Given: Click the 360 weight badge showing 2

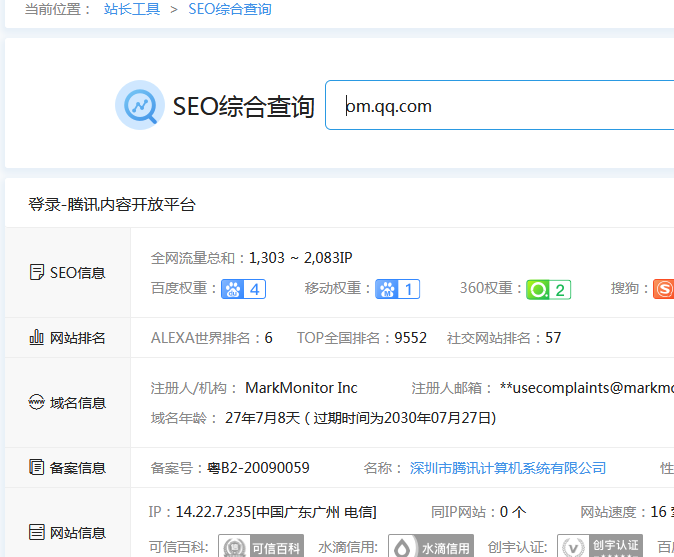Looking at the screenshot, I should 548,289.
